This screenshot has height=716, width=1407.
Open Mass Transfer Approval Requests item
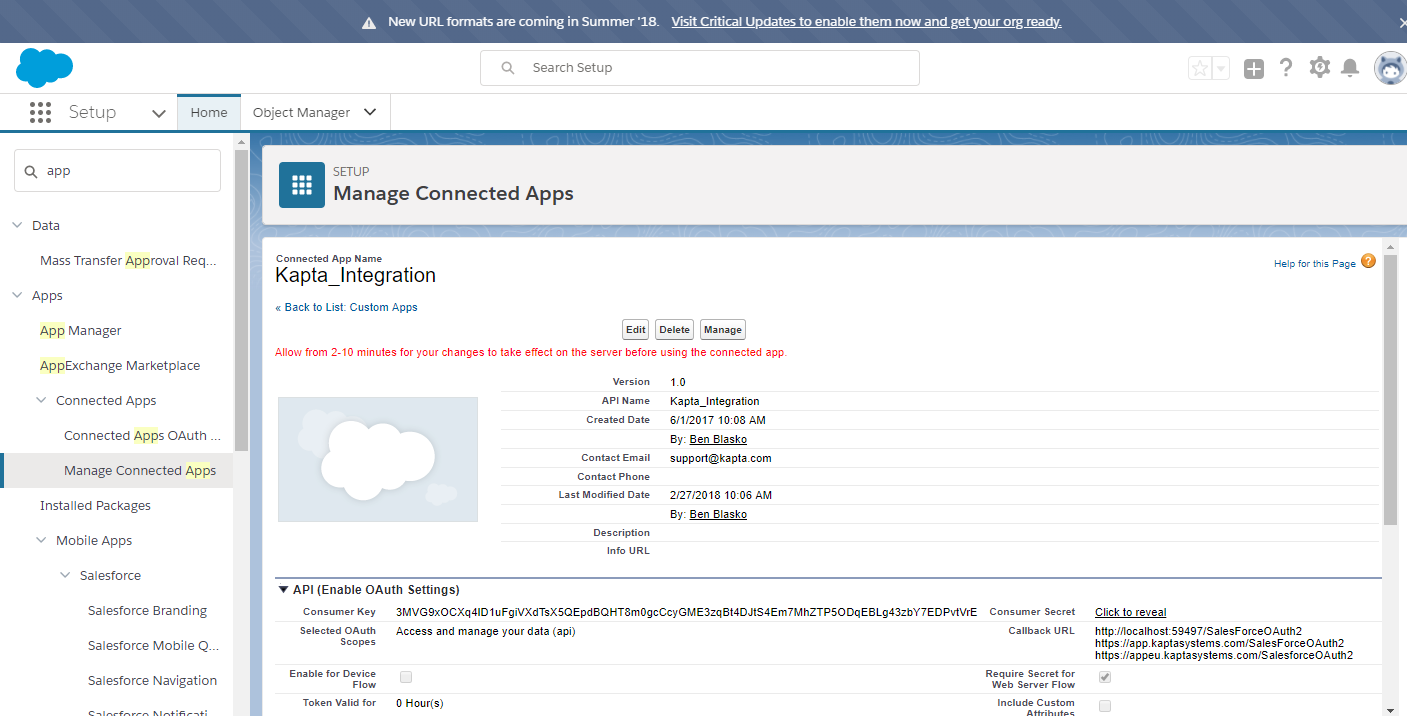click(x=128, y=260)
